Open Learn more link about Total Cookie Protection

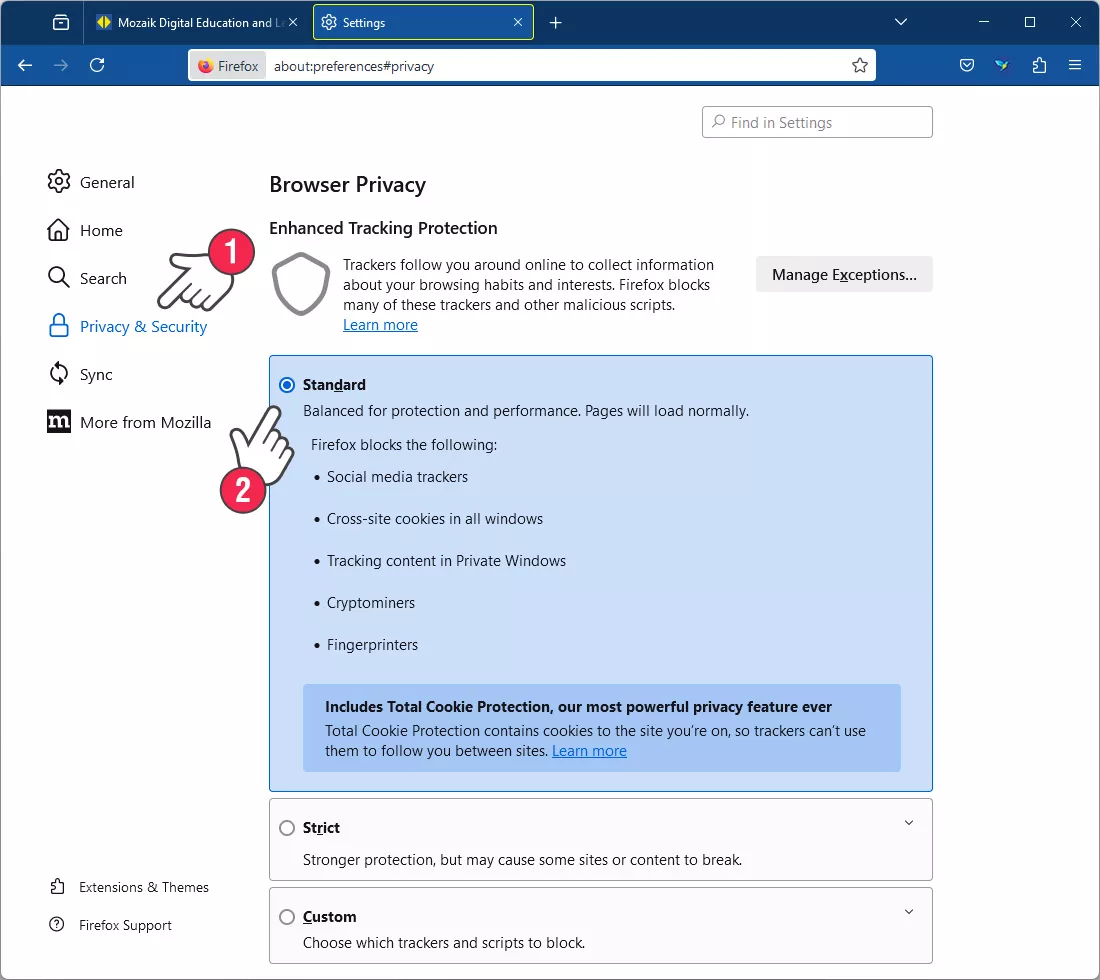point(589,751)
